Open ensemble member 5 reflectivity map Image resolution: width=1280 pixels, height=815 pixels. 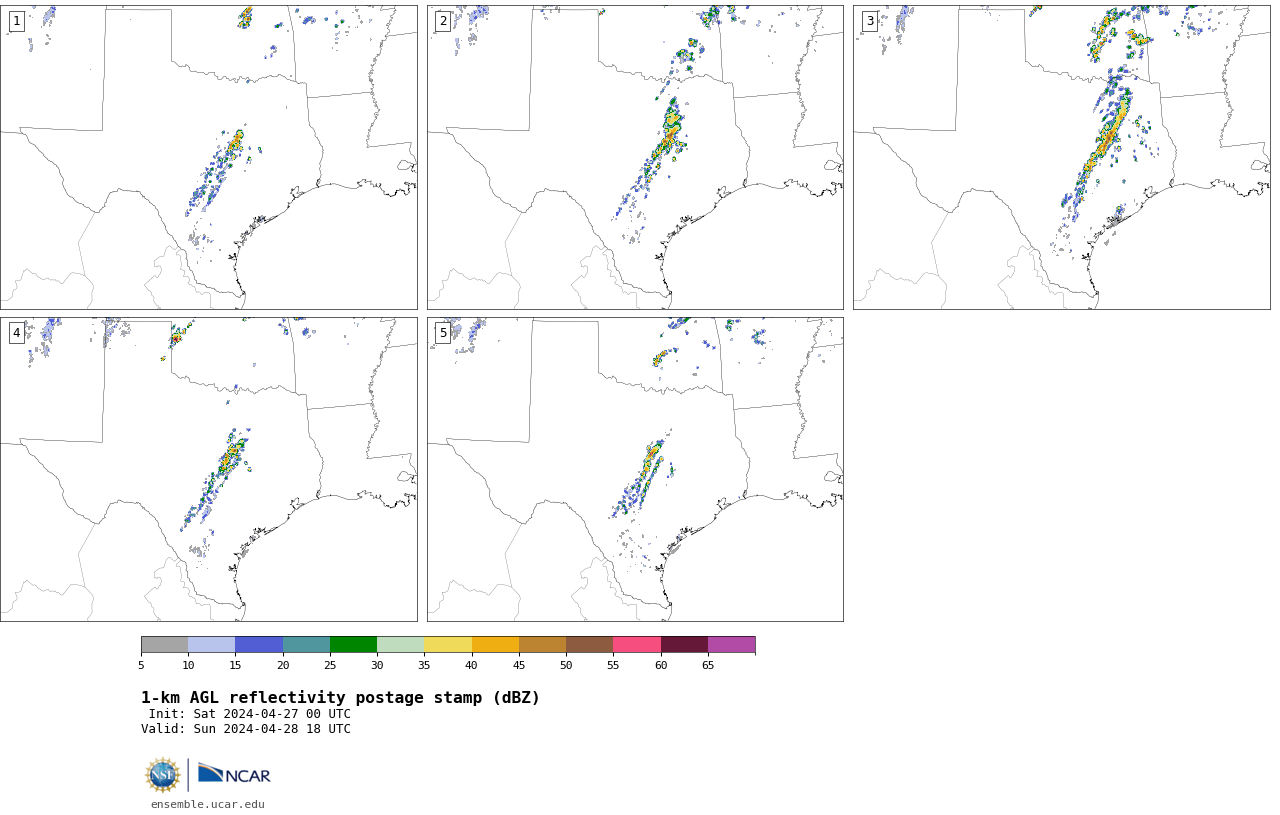(x=635, y=469)
